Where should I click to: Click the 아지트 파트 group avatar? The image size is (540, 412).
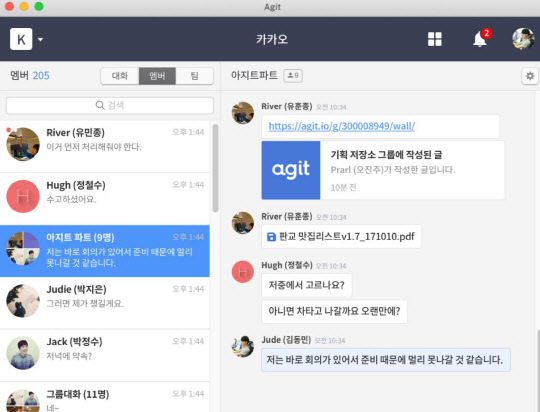coord(23,248)
